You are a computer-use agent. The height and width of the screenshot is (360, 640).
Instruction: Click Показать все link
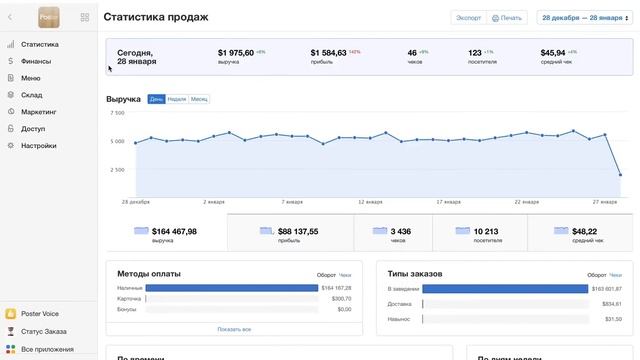pos(234,329)
